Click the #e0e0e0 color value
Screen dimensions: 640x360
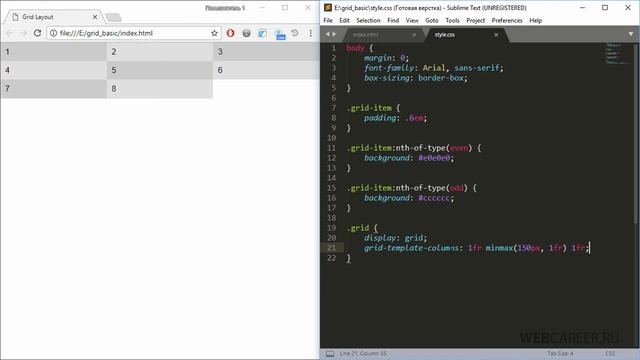[x=434, y=158]
